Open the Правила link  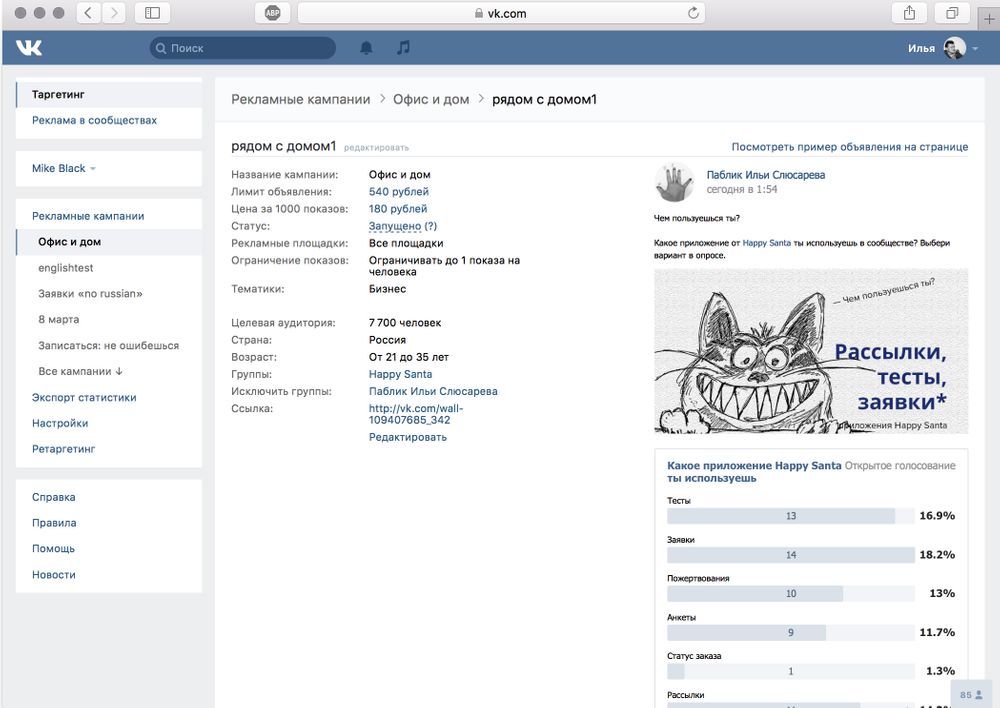pos(54,523)
